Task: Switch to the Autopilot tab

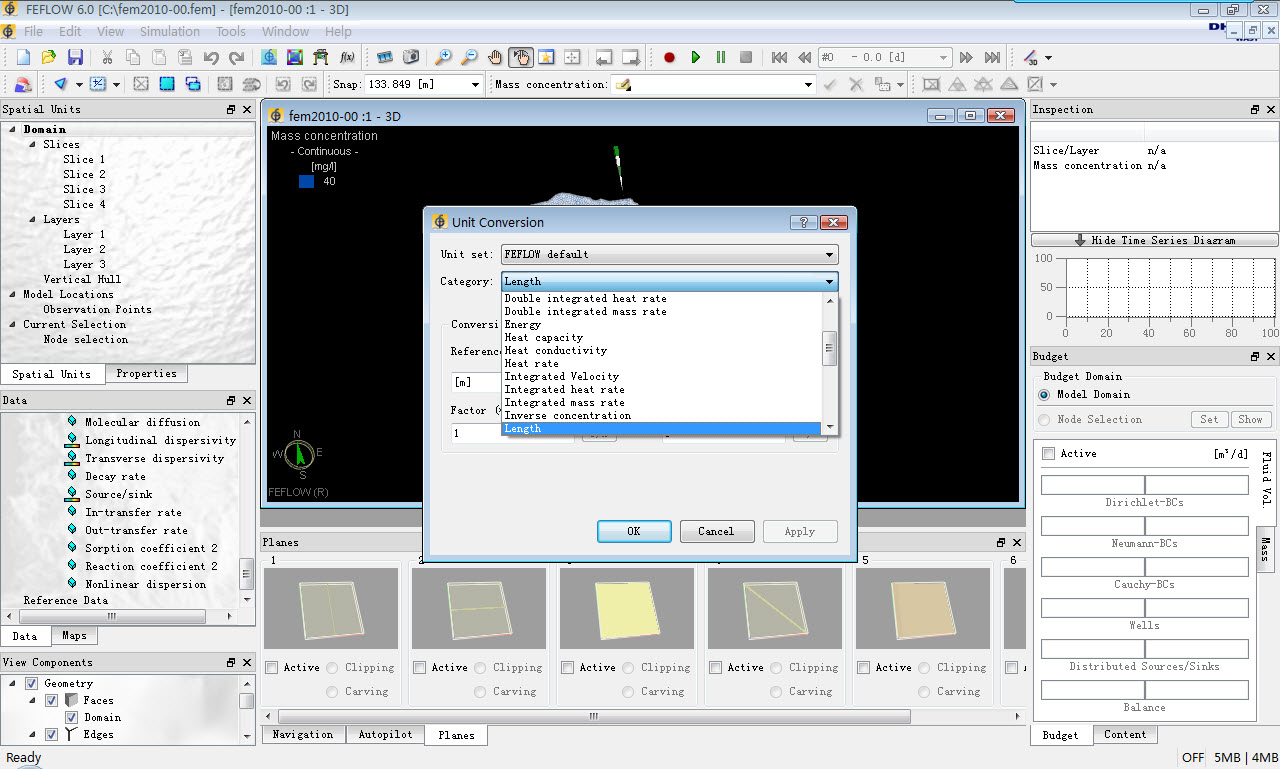Action: tap(385, 734)
